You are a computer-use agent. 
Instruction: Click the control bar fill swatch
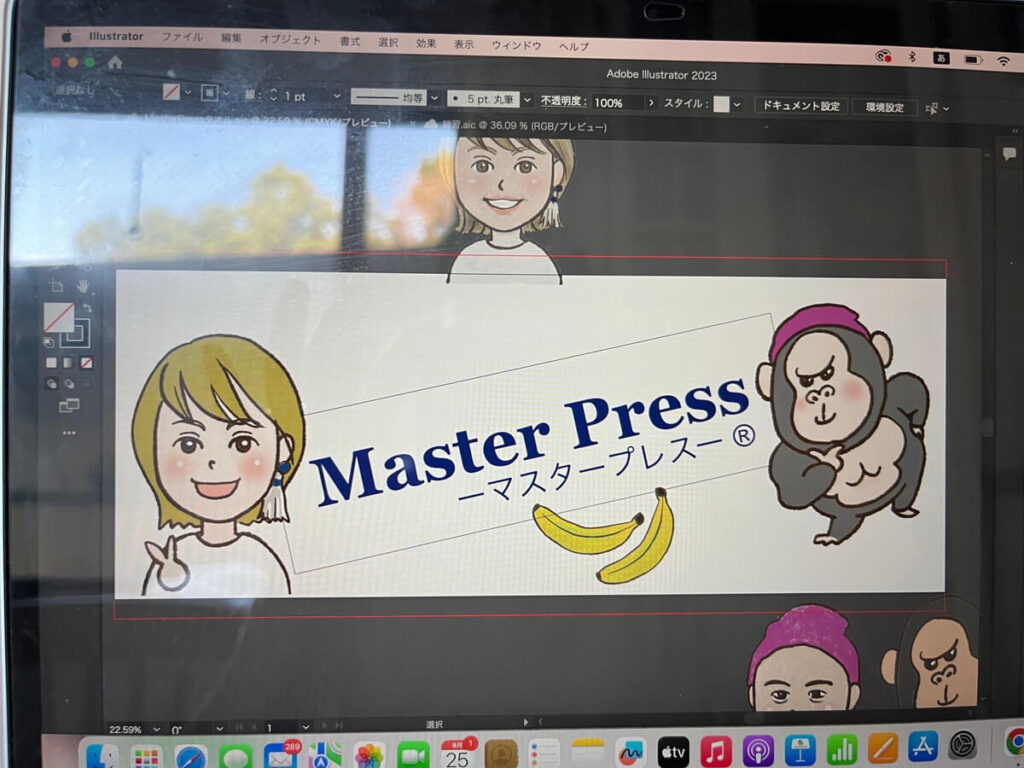[x=171, y=92]
